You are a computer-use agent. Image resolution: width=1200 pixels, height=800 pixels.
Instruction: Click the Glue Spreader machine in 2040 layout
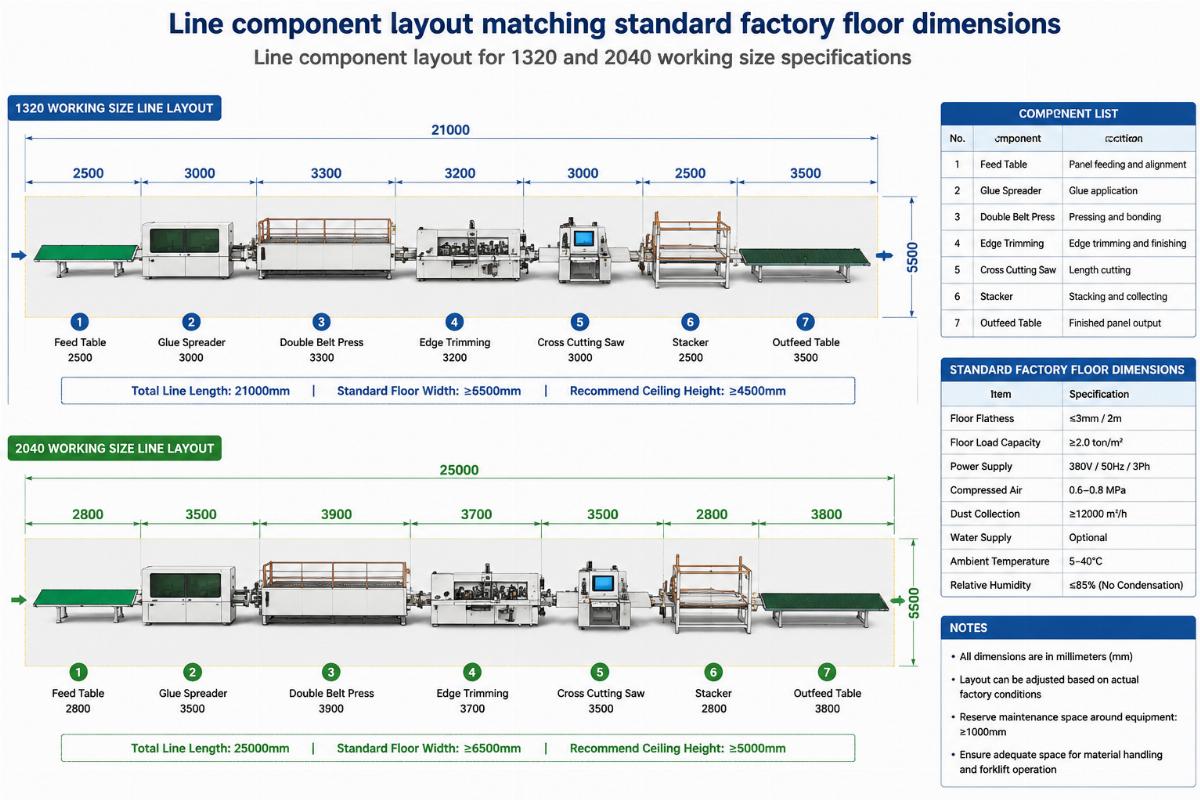click(190, 595)
